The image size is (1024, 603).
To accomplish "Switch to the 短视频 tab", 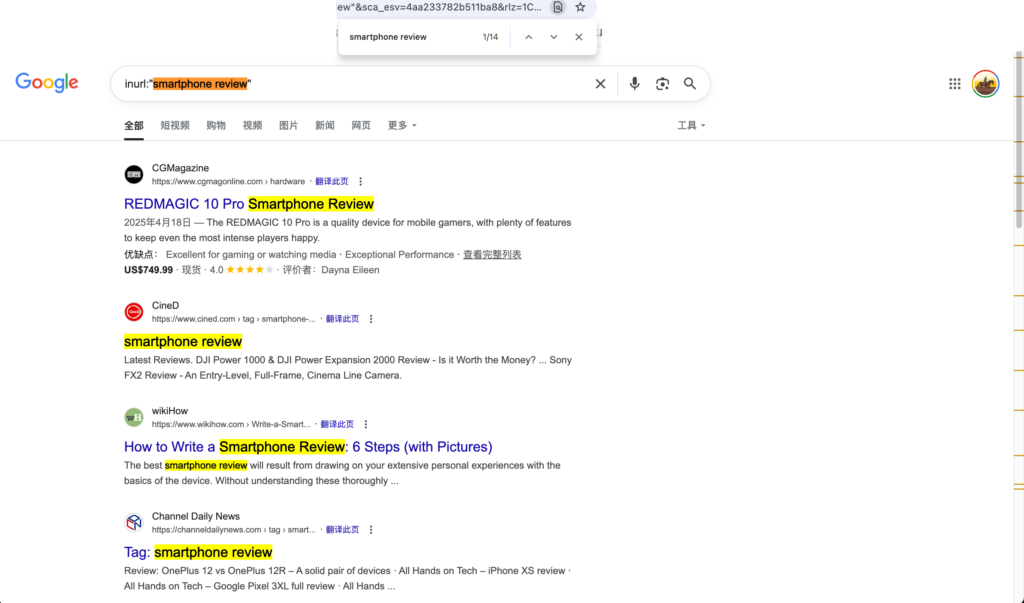I will click(175, 125).
